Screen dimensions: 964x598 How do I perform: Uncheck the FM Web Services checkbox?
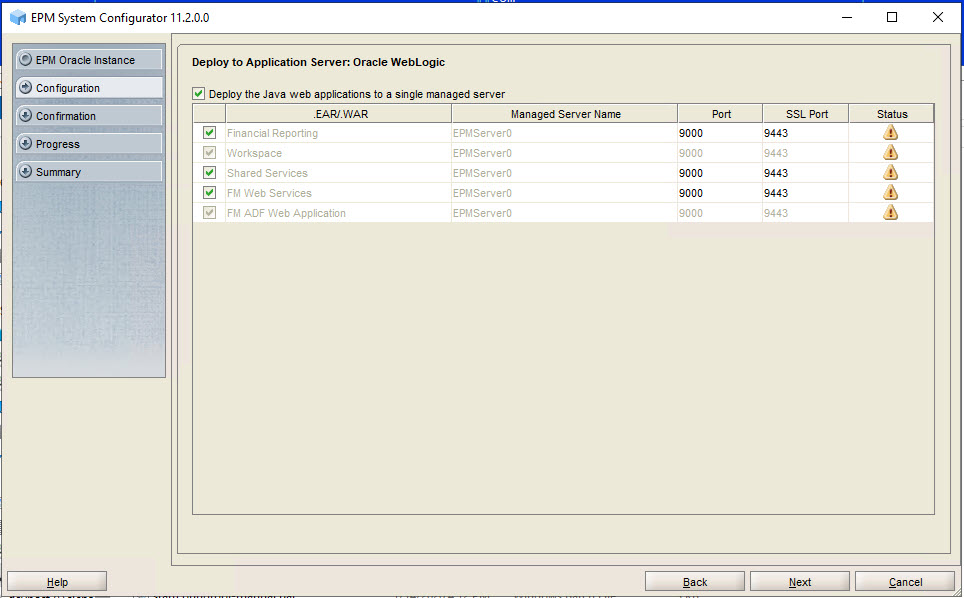210,192
